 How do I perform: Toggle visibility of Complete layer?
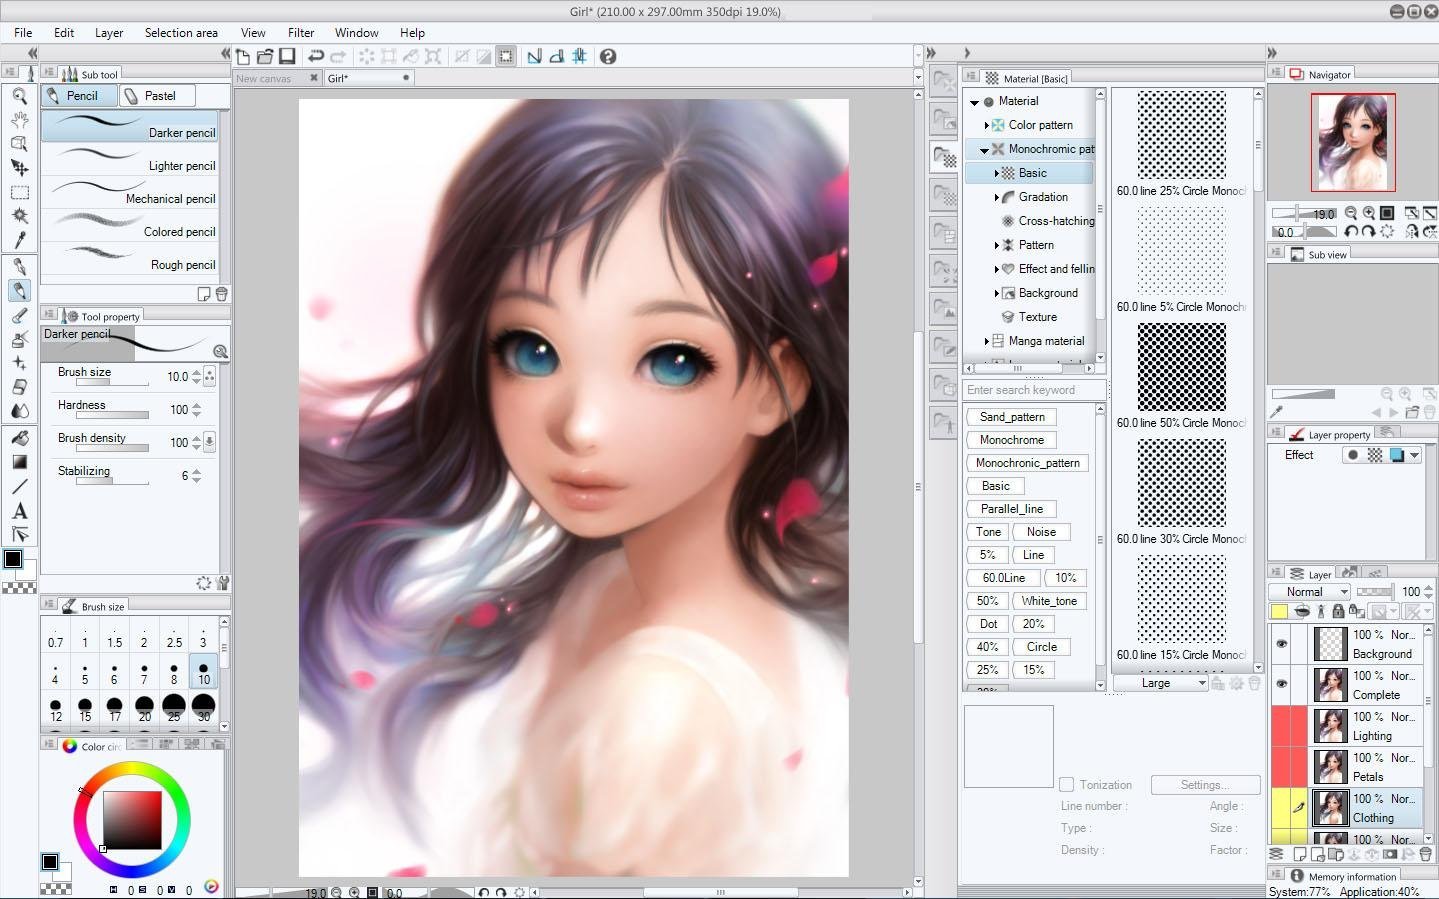pyautogui.click(x=1281, y=685)
